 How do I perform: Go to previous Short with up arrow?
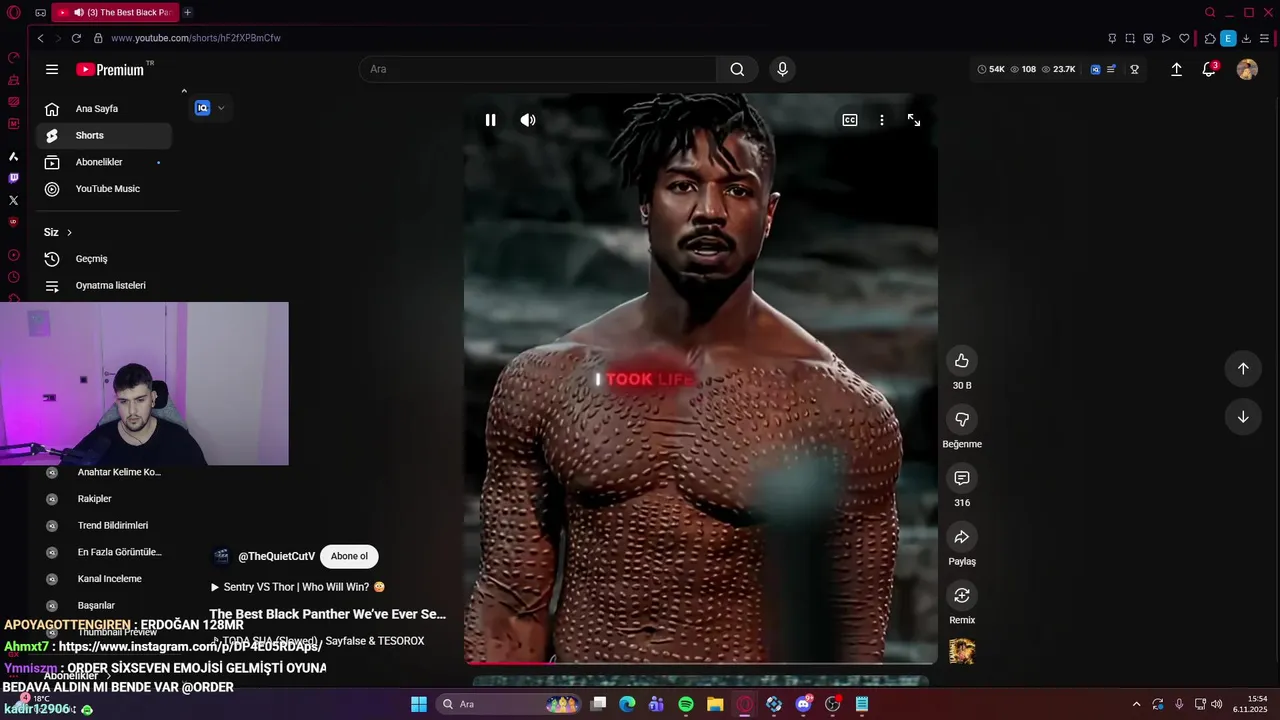click(1243, 368)
